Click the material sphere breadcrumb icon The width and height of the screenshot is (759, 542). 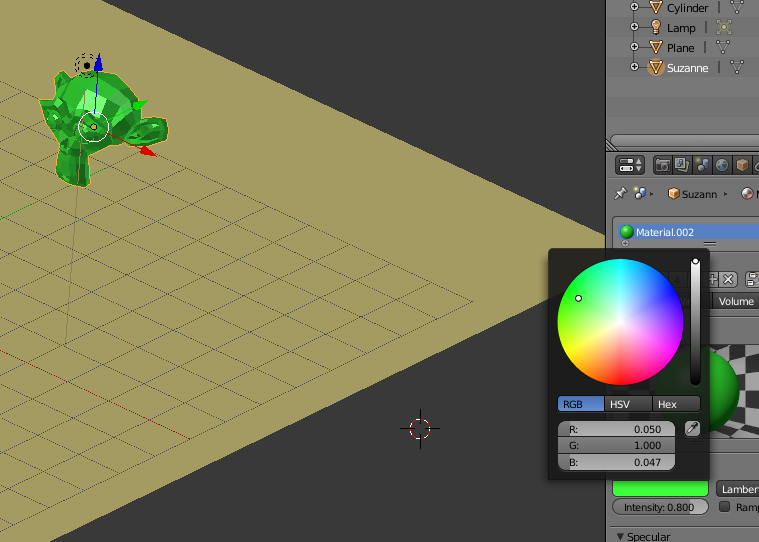pyautogui.click(x=747, y=194)
